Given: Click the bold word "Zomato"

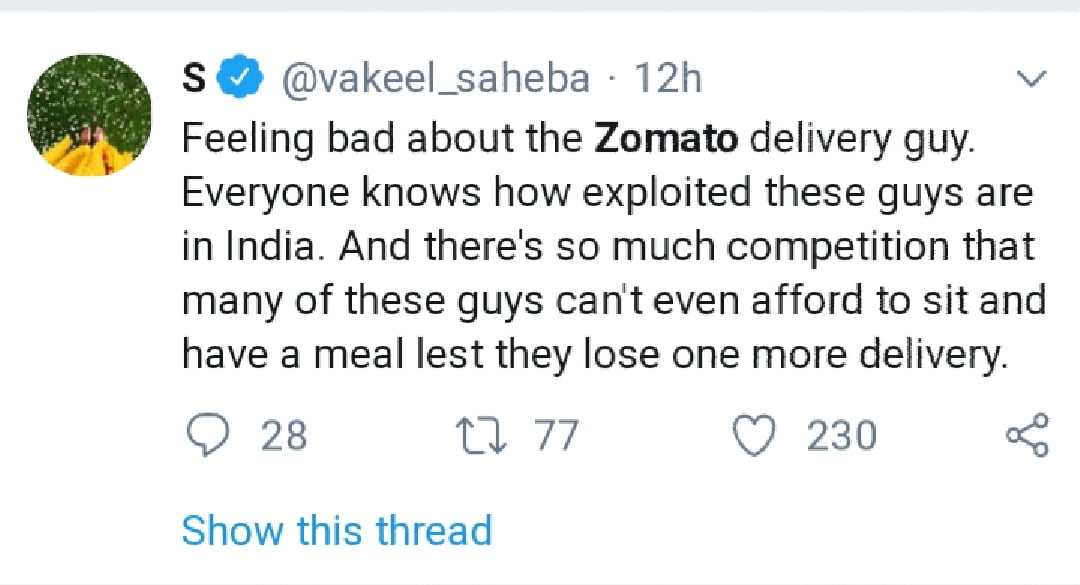Looking at the screenshot, I should tap(666, 138).
